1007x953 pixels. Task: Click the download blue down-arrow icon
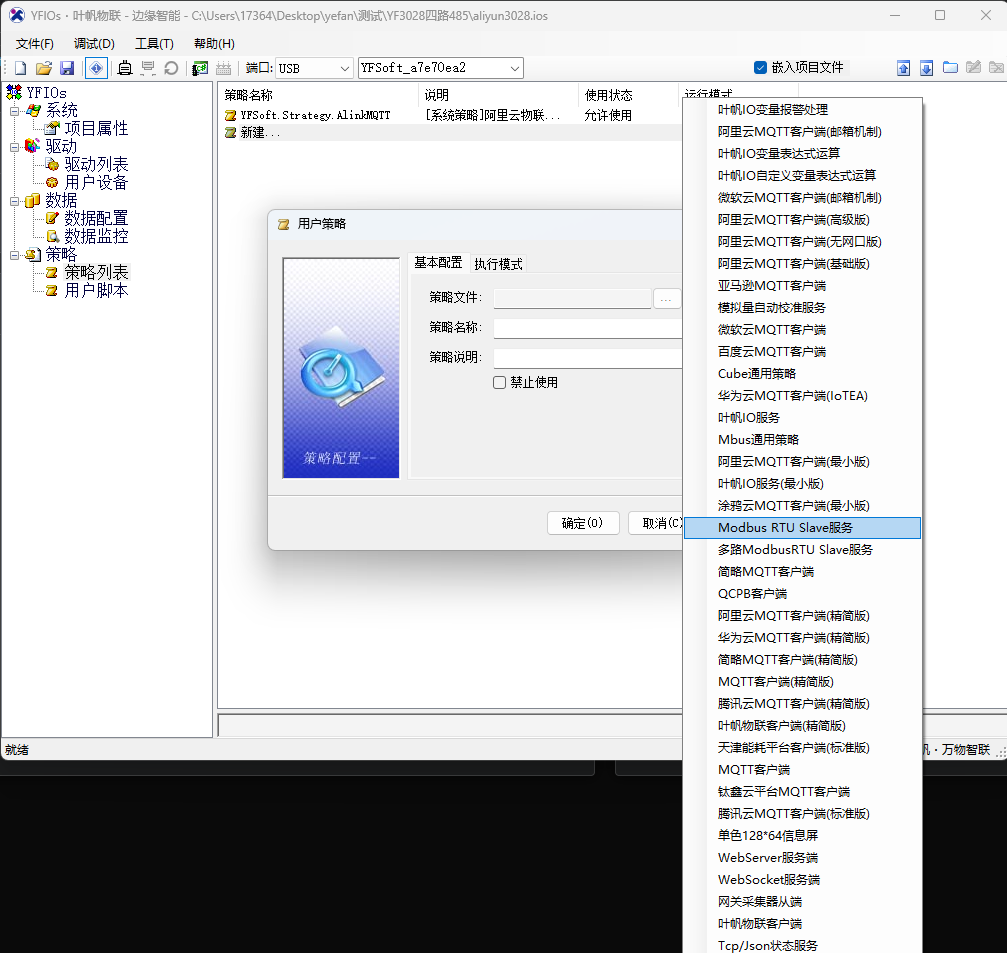[926, 68]
